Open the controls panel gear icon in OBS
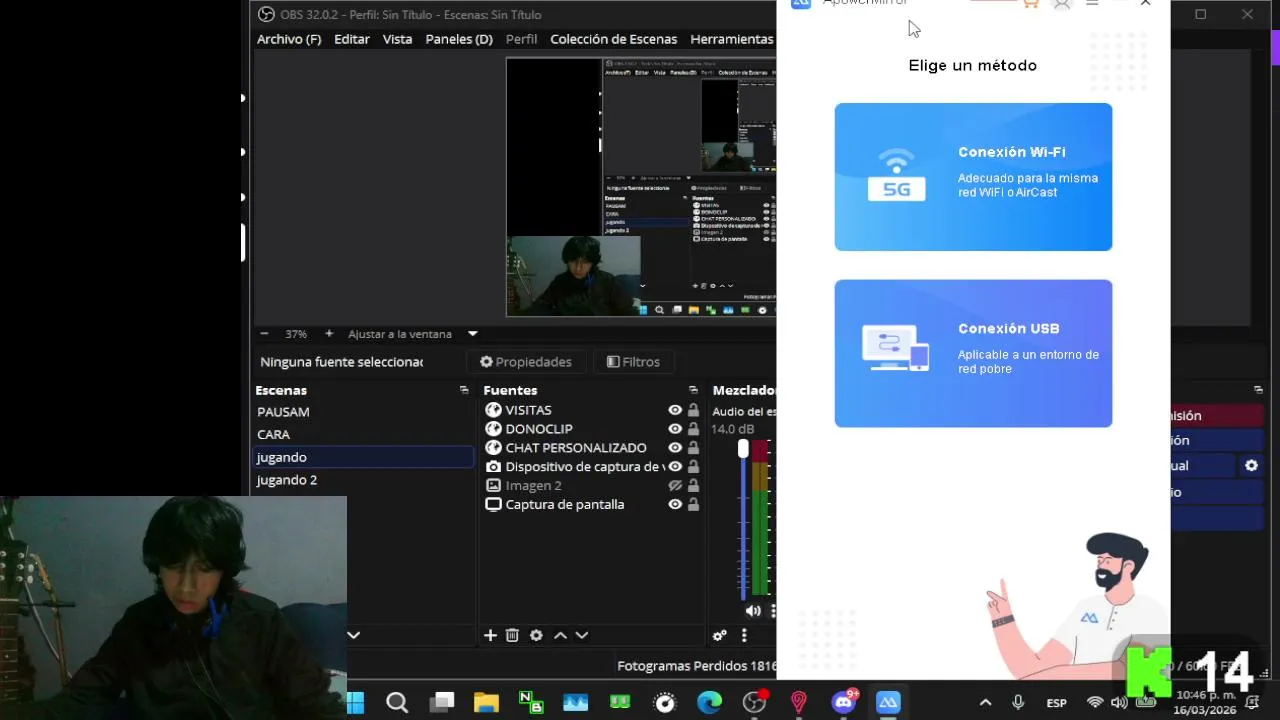1280x720 pixels. pyautogui.click(x=1251, y=465)
